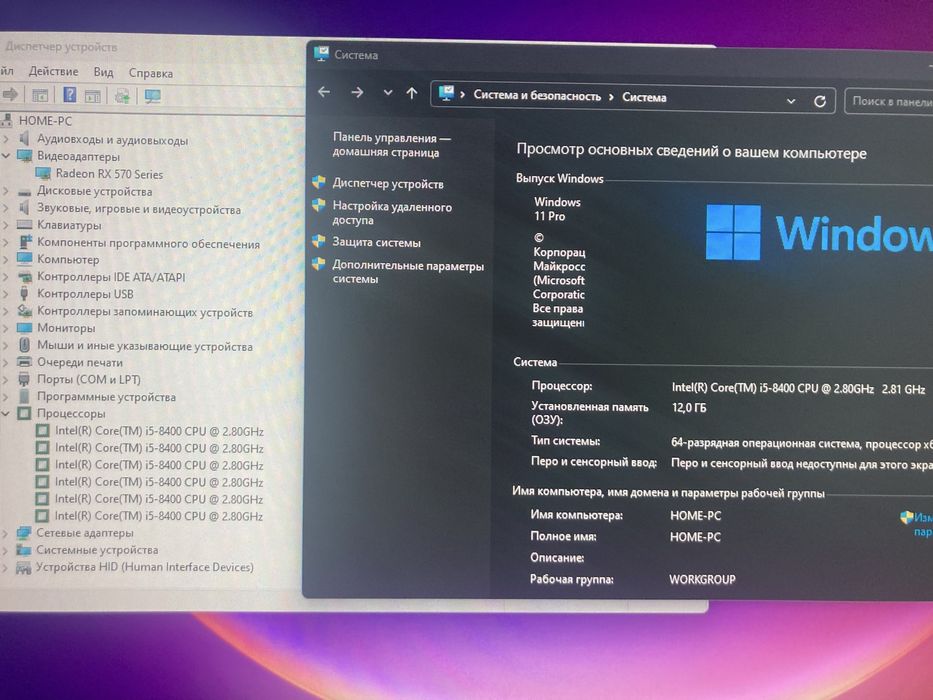Screen dimensions: 933x700
Task: Open Дополнительные параметры системы link
Action: 408,272
